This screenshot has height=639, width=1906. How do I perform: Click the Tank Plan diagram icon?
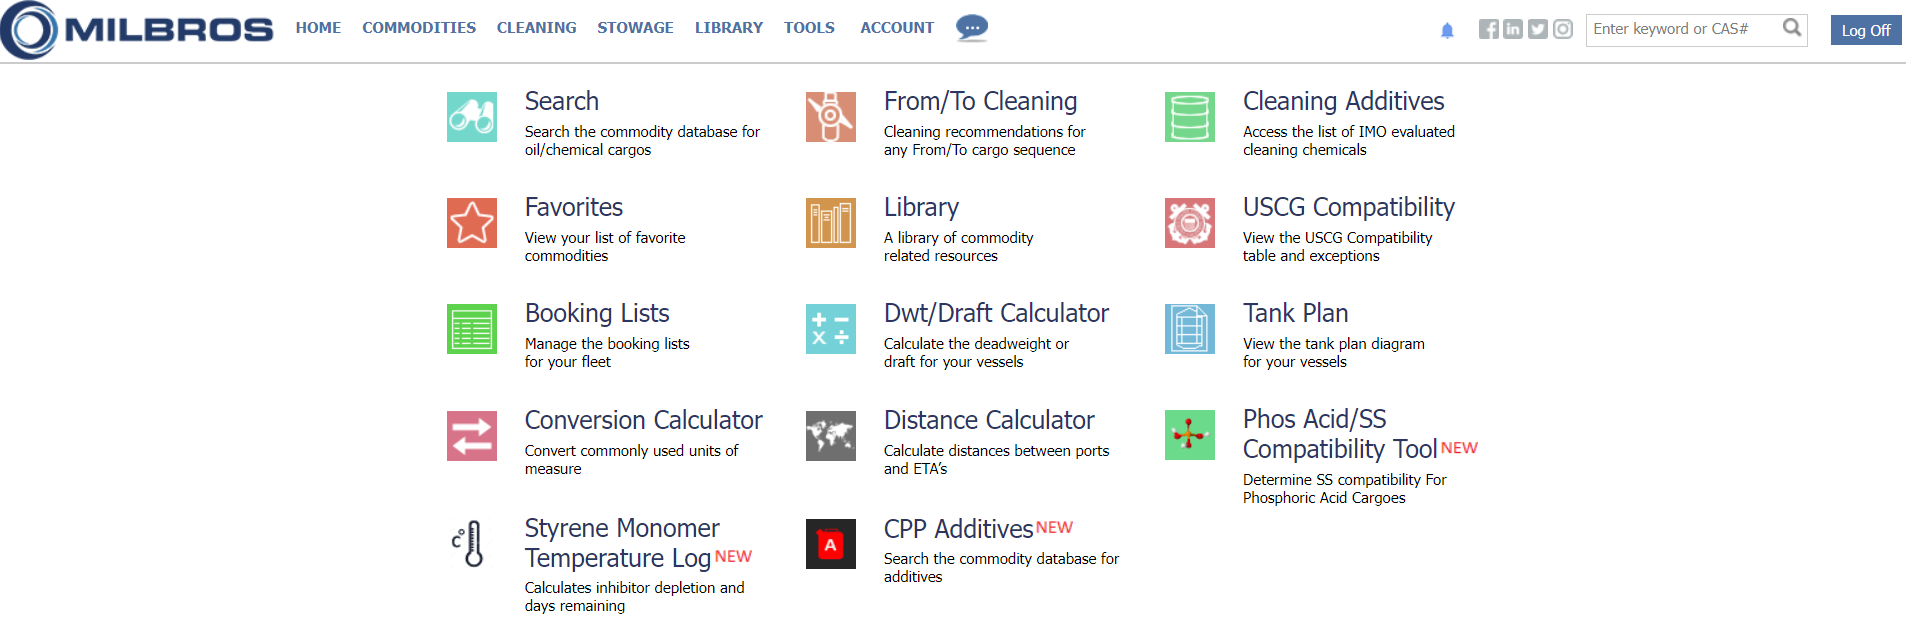click(1189, 329)
